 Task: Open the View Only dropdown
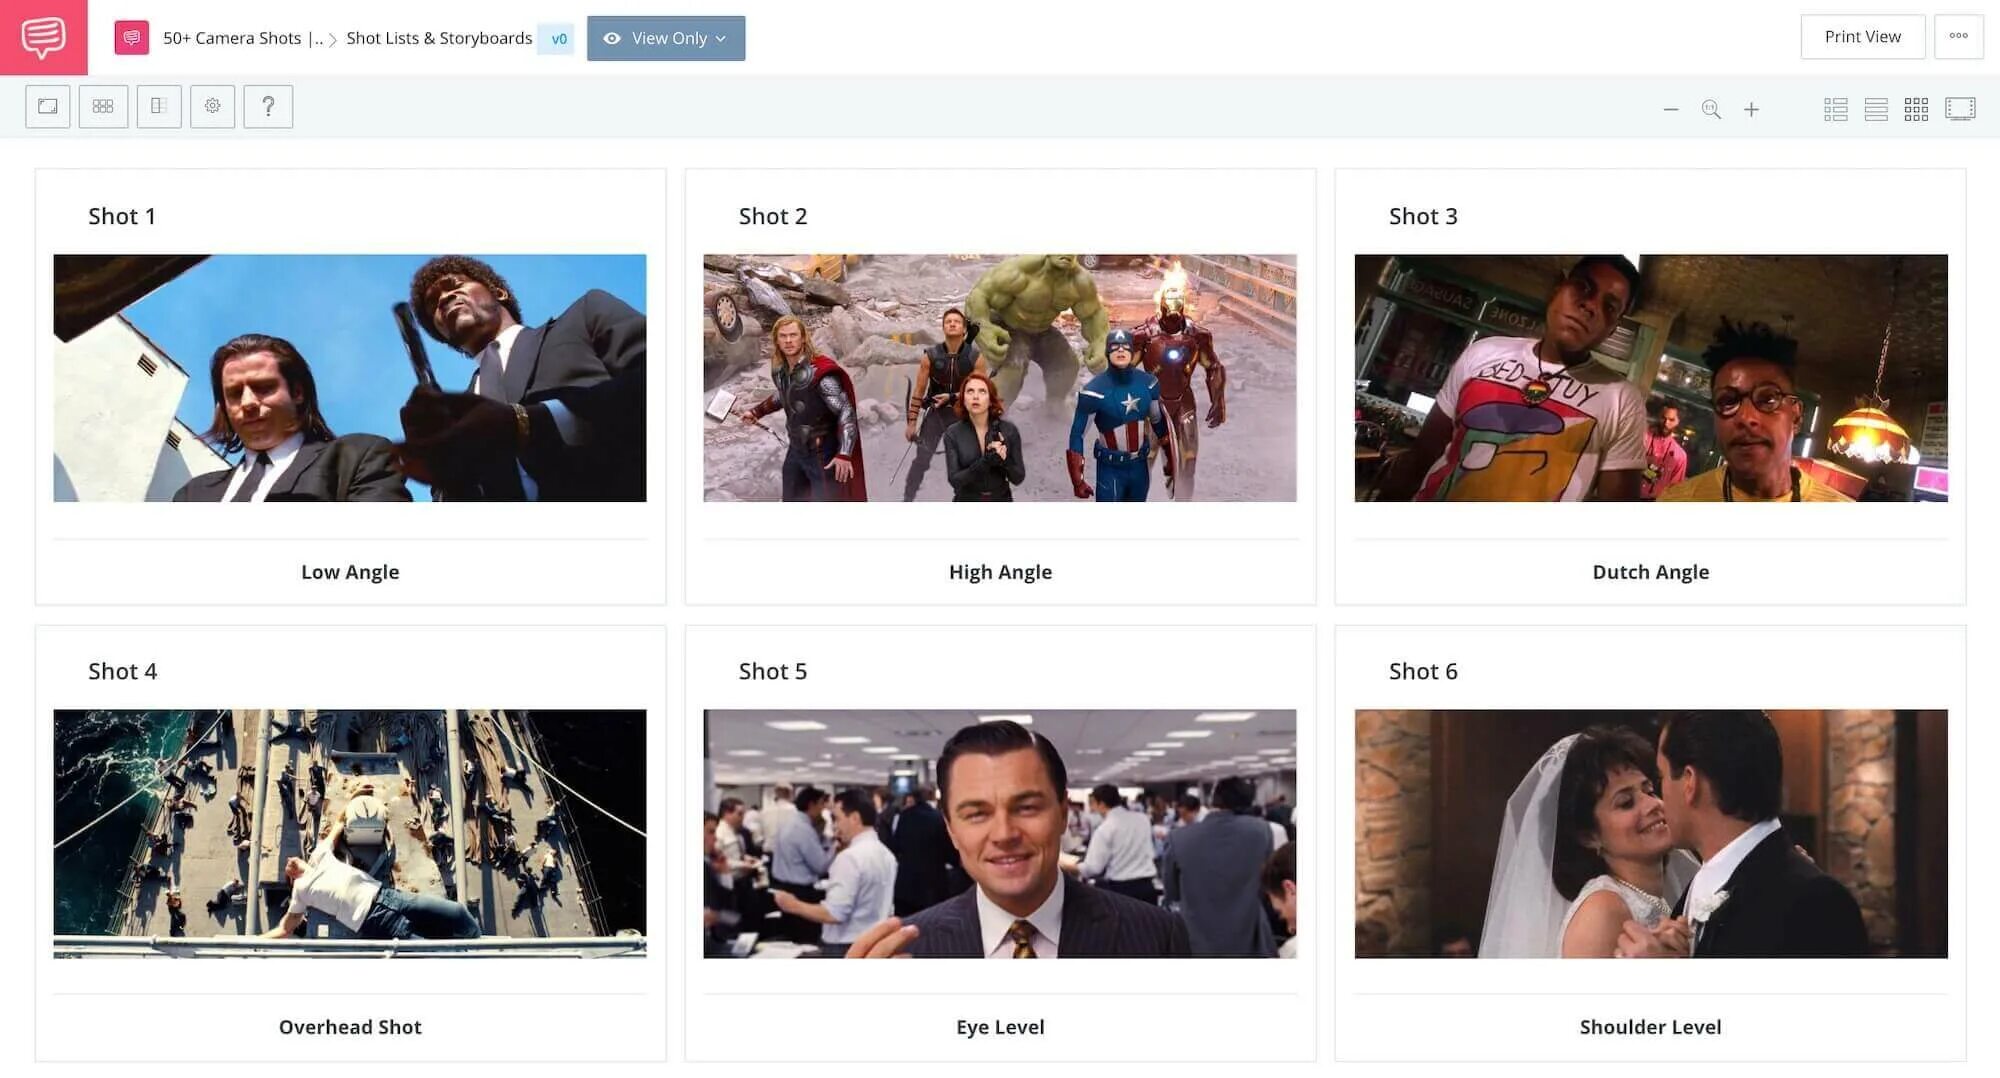(x=666, y=38)
